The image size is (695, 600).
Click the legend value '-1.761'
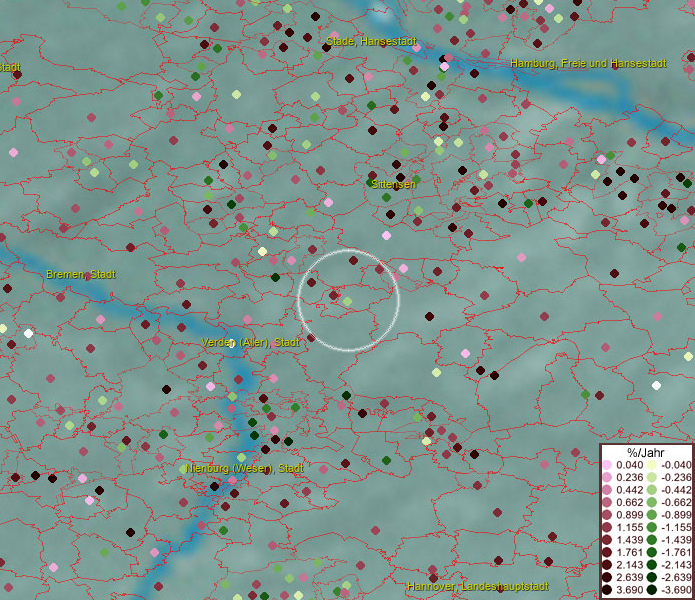676,553
